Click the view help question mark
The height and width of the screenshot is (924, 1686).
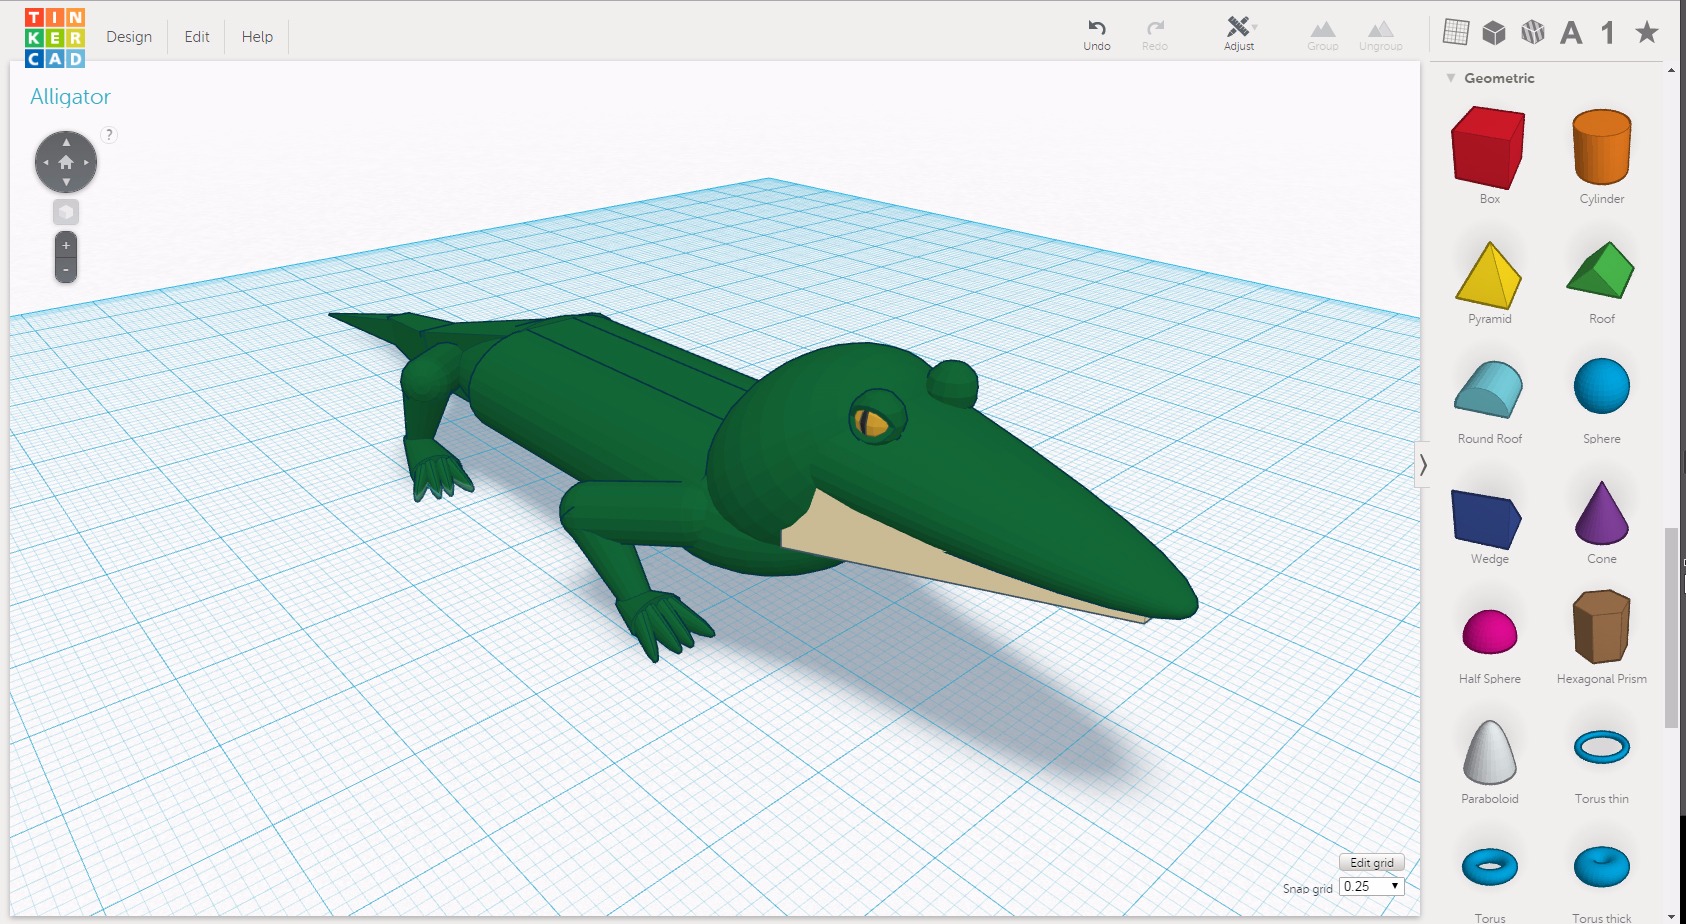coord(109,135)
